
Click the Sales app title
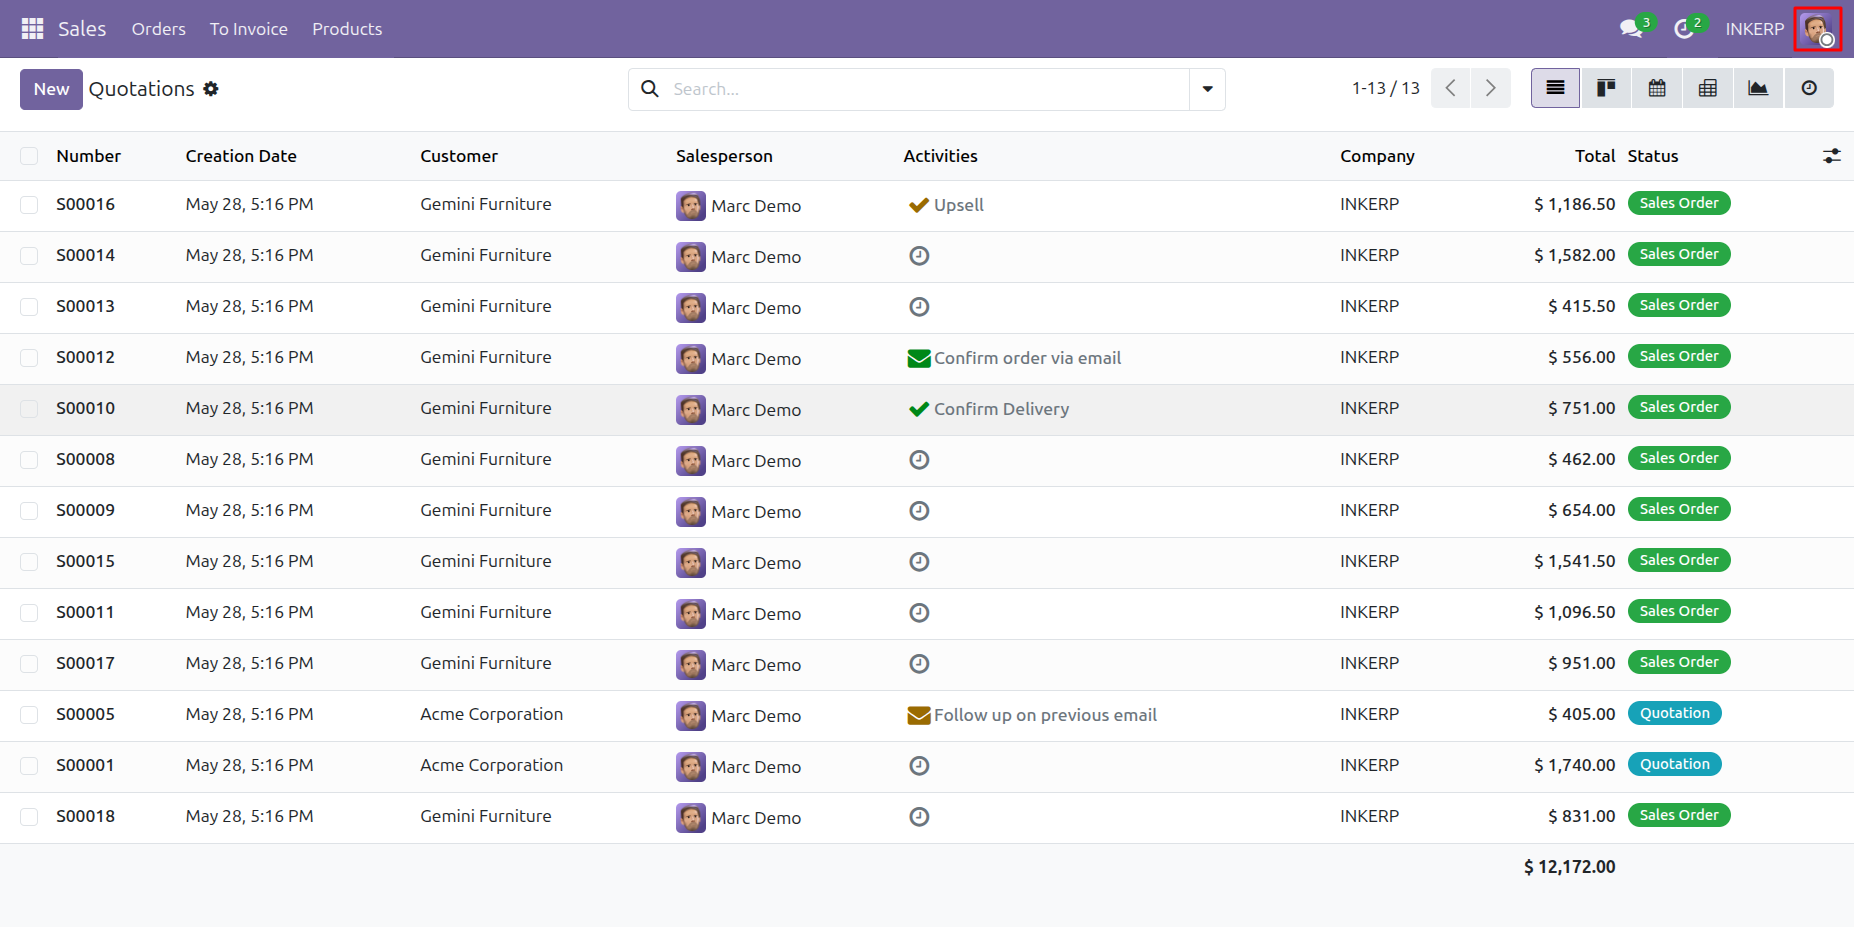click(82, 29)
